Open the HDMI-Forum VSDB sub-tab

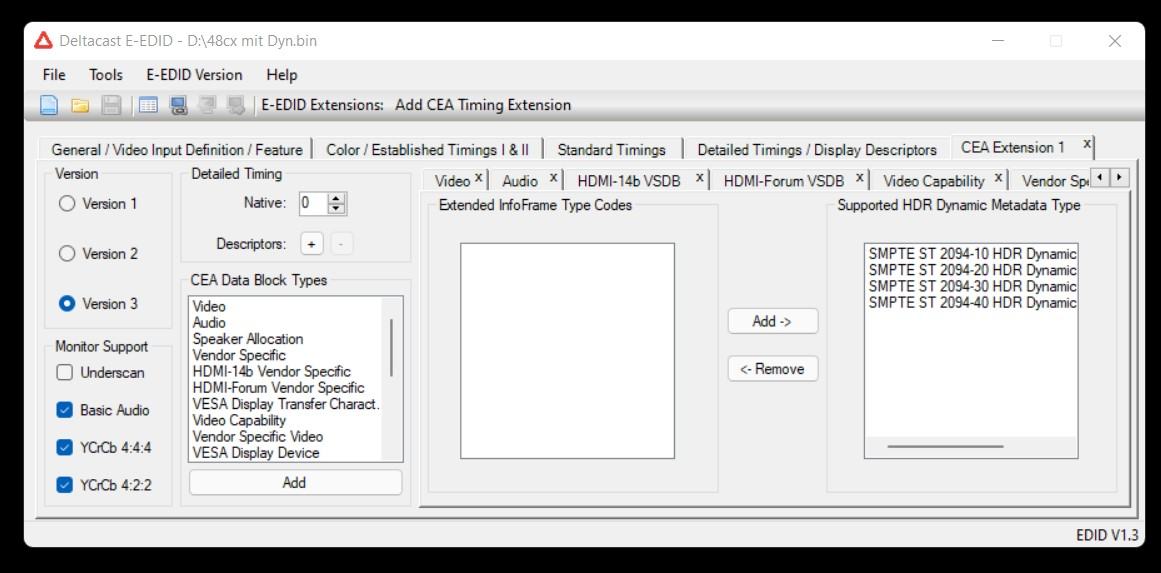coord(784,181)
